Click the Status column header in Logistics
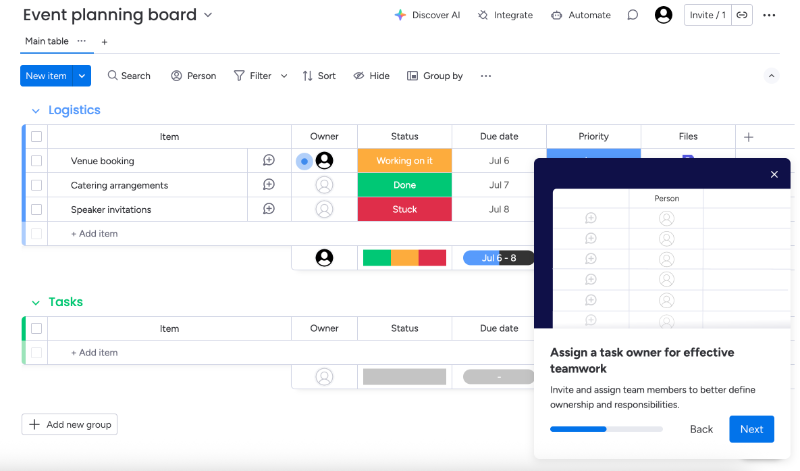 tap(405, 137)
